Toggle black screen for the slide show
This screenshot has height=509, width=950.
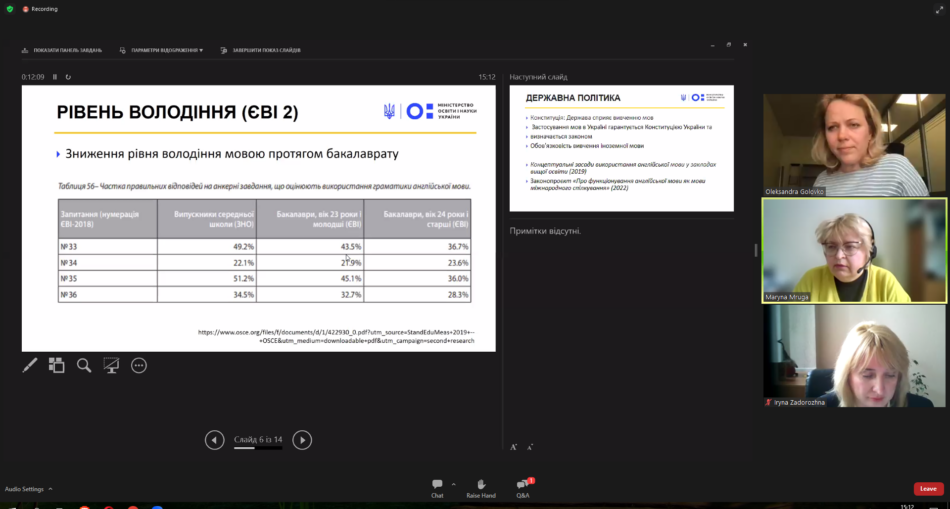(x=111, y=366)
